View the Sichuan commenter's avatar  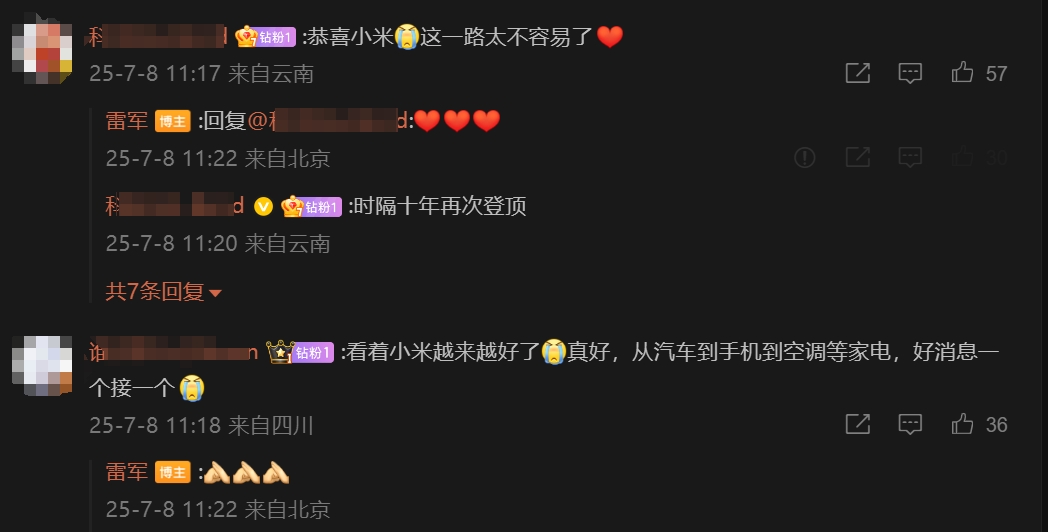(42, 366)
